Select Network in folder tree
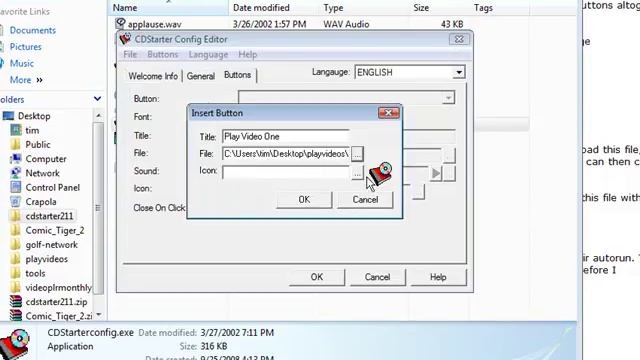Image resolution: width=640 pixels, height=360 pixels. [x=42, y=173]
